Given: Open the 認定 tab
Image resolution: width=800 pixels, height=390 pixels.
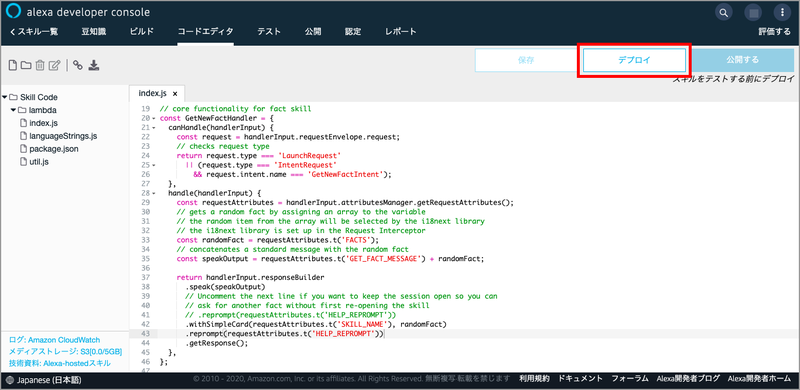Looking at the screenshot, I should [353, 32].
